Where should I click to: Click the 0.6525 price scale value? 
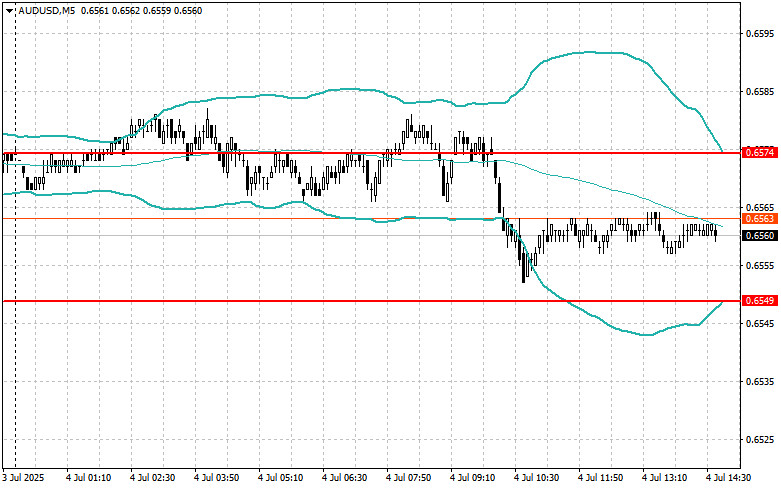[760, 440]
